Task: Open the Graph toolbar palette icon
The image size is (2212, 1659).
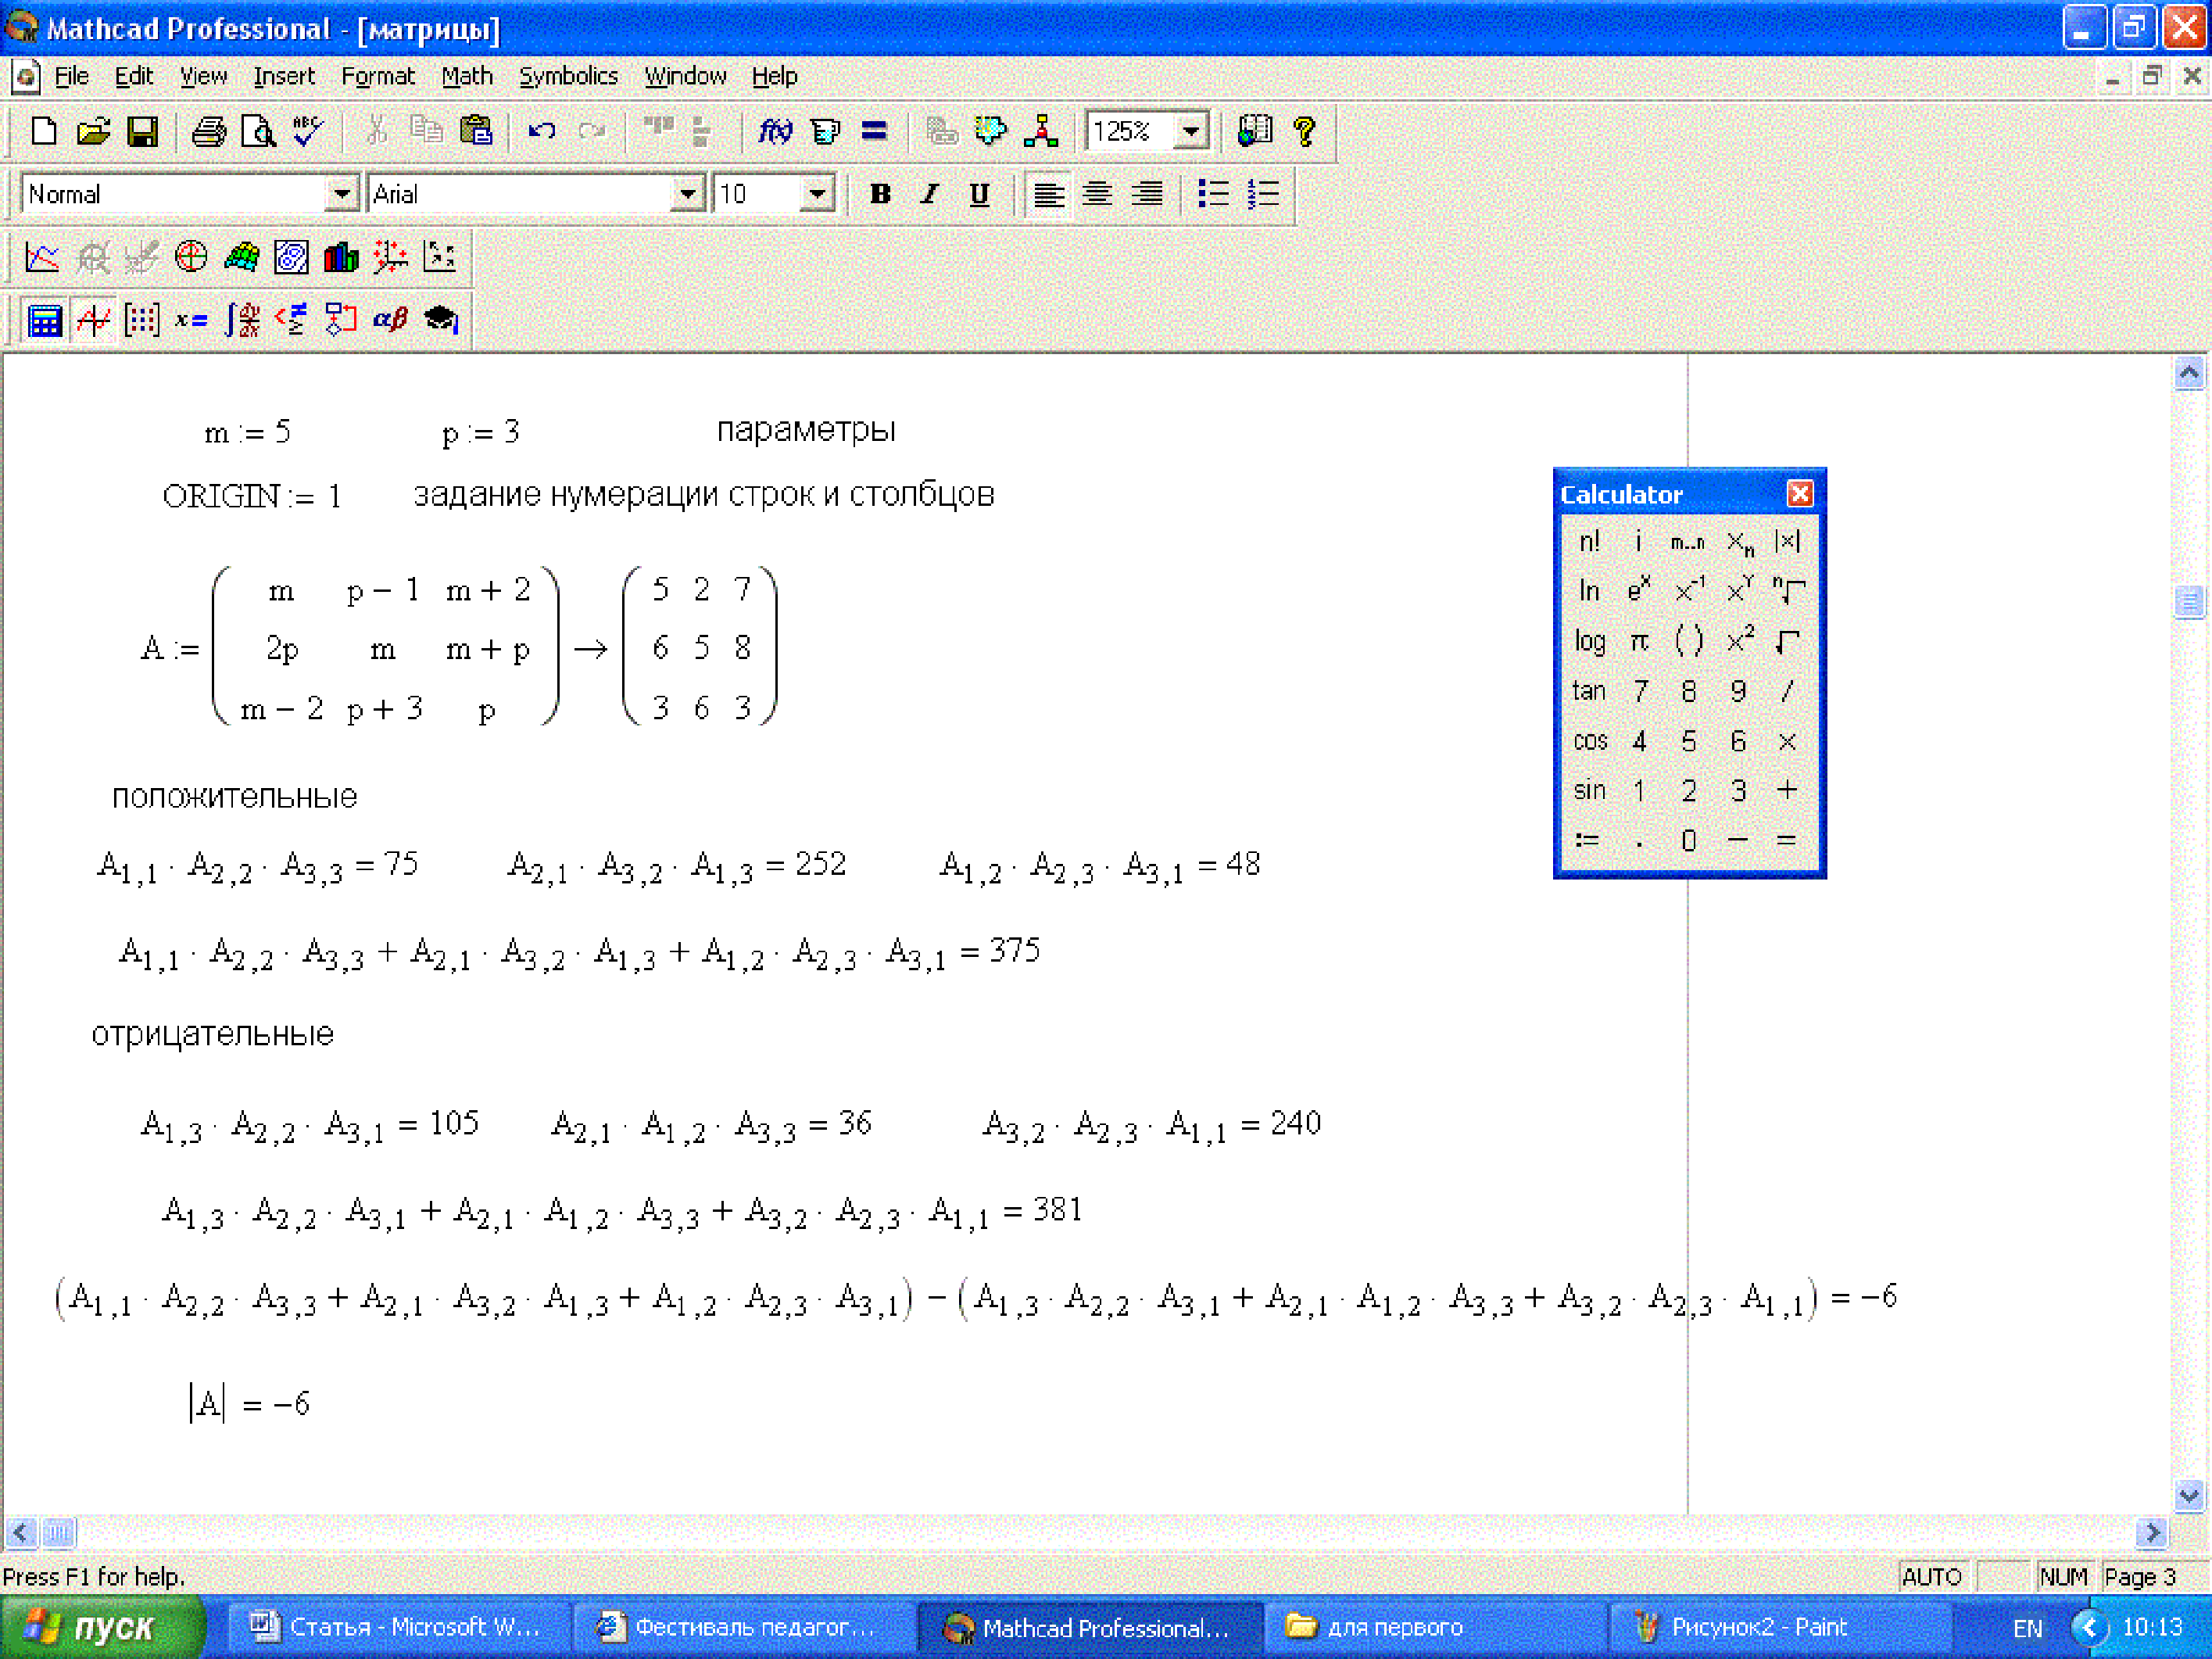Action: (94, 320)
